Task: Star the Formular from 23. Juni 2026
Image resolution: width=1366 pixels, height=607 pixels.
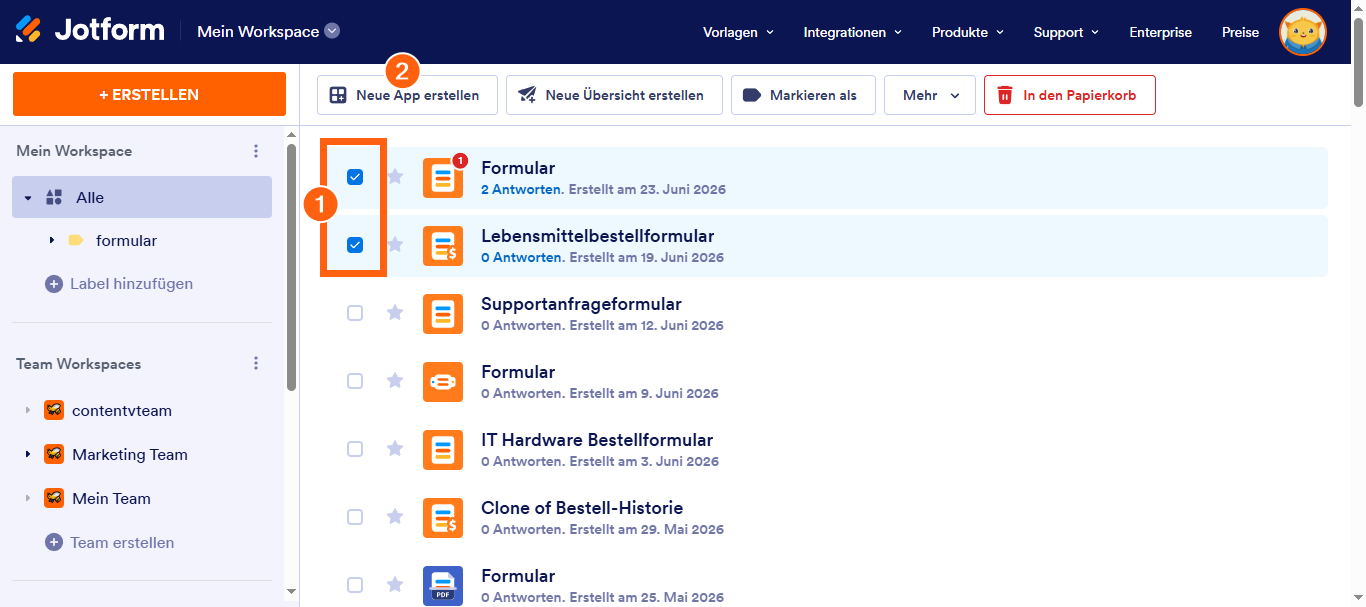Action: click(x=395, y=177)
